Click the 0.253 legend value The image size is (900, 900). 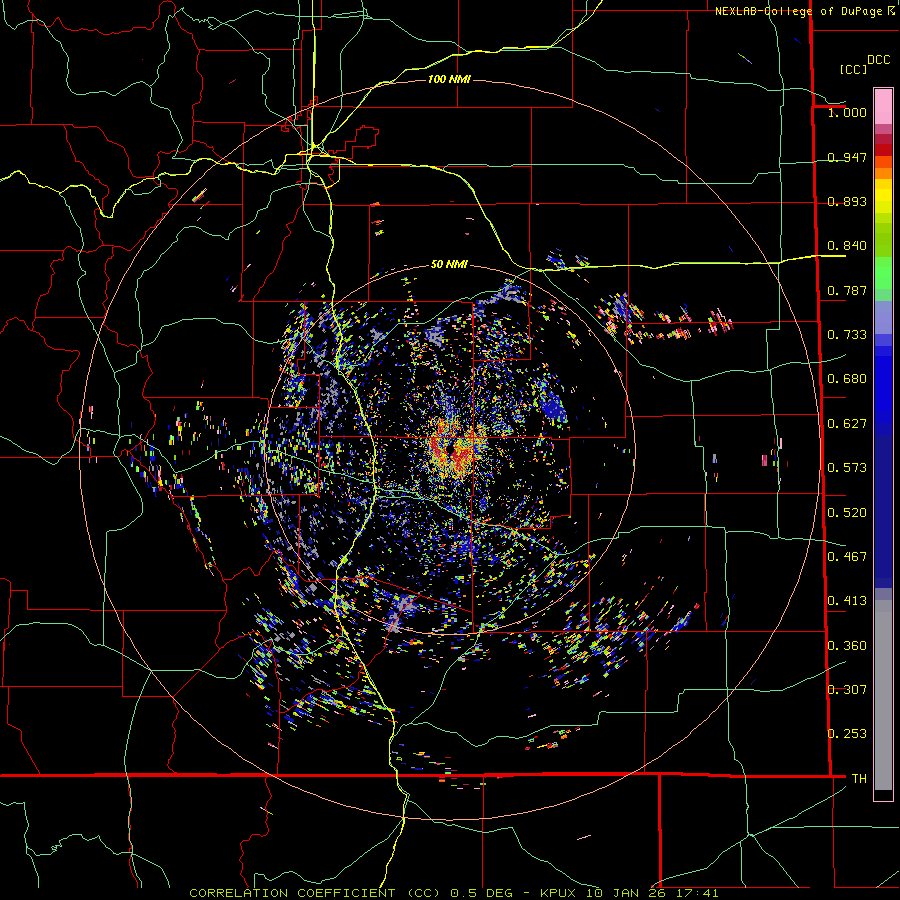[x=847, y=734]
